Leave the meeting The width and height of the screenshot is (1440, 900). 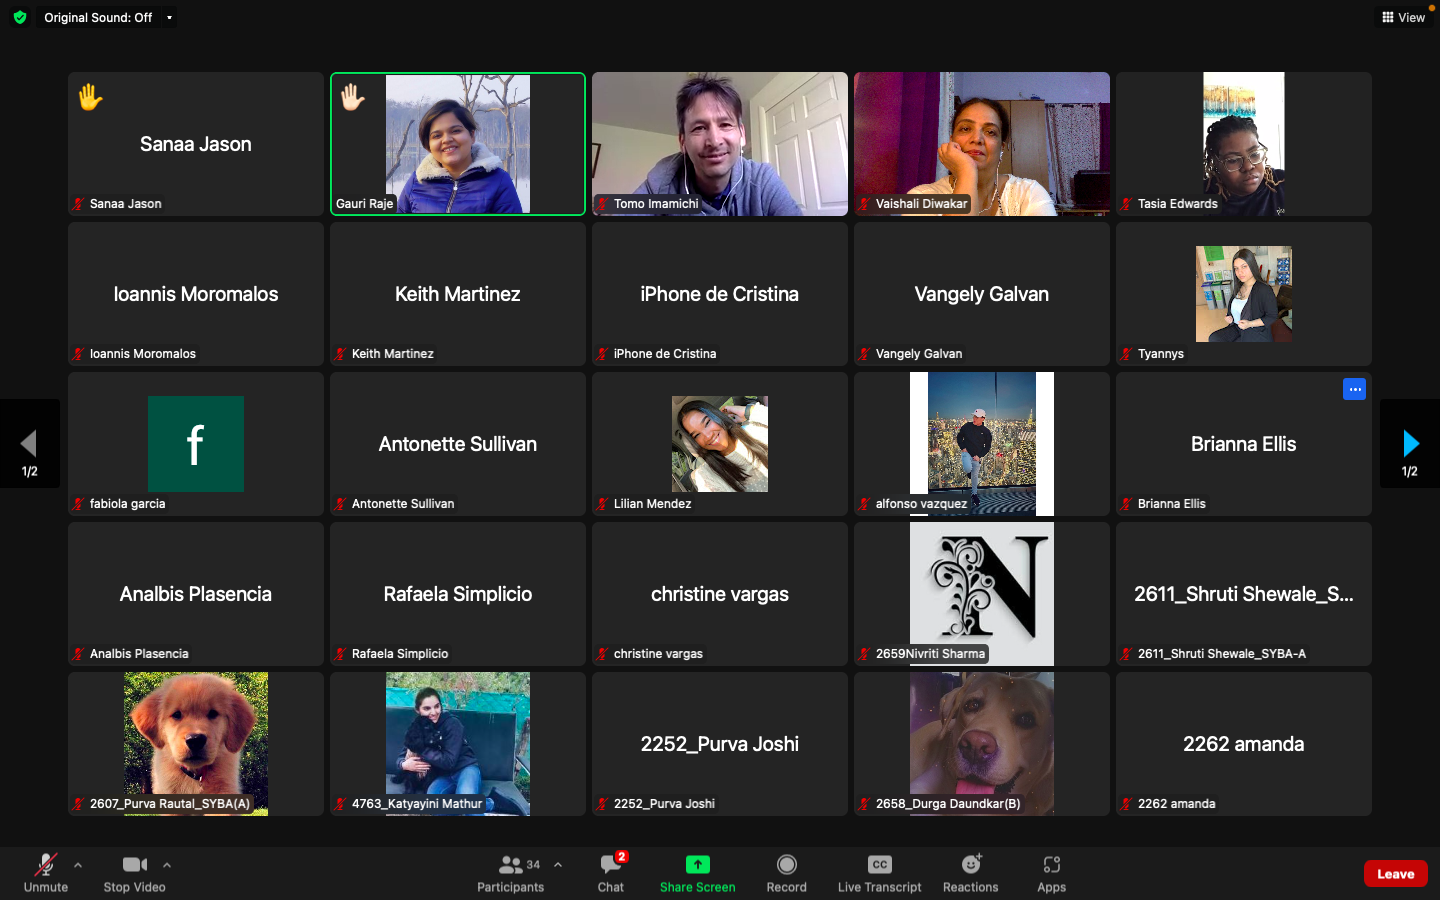pyautogui.click(x=1395, y=873)
